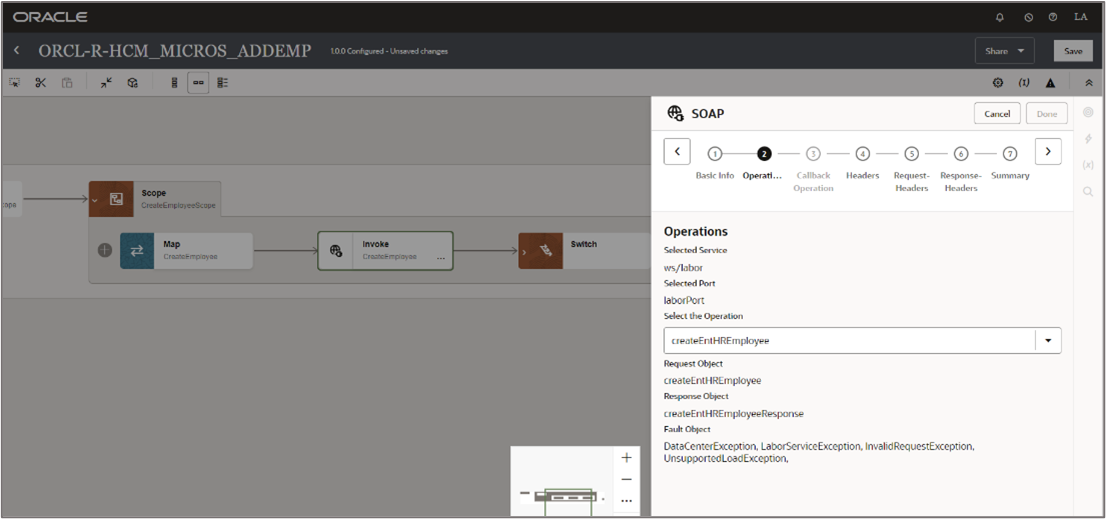Viewport: 1106px width, 519px height.
Task: Click the search icon in right sidebar
Action: tap(1088, 191)
